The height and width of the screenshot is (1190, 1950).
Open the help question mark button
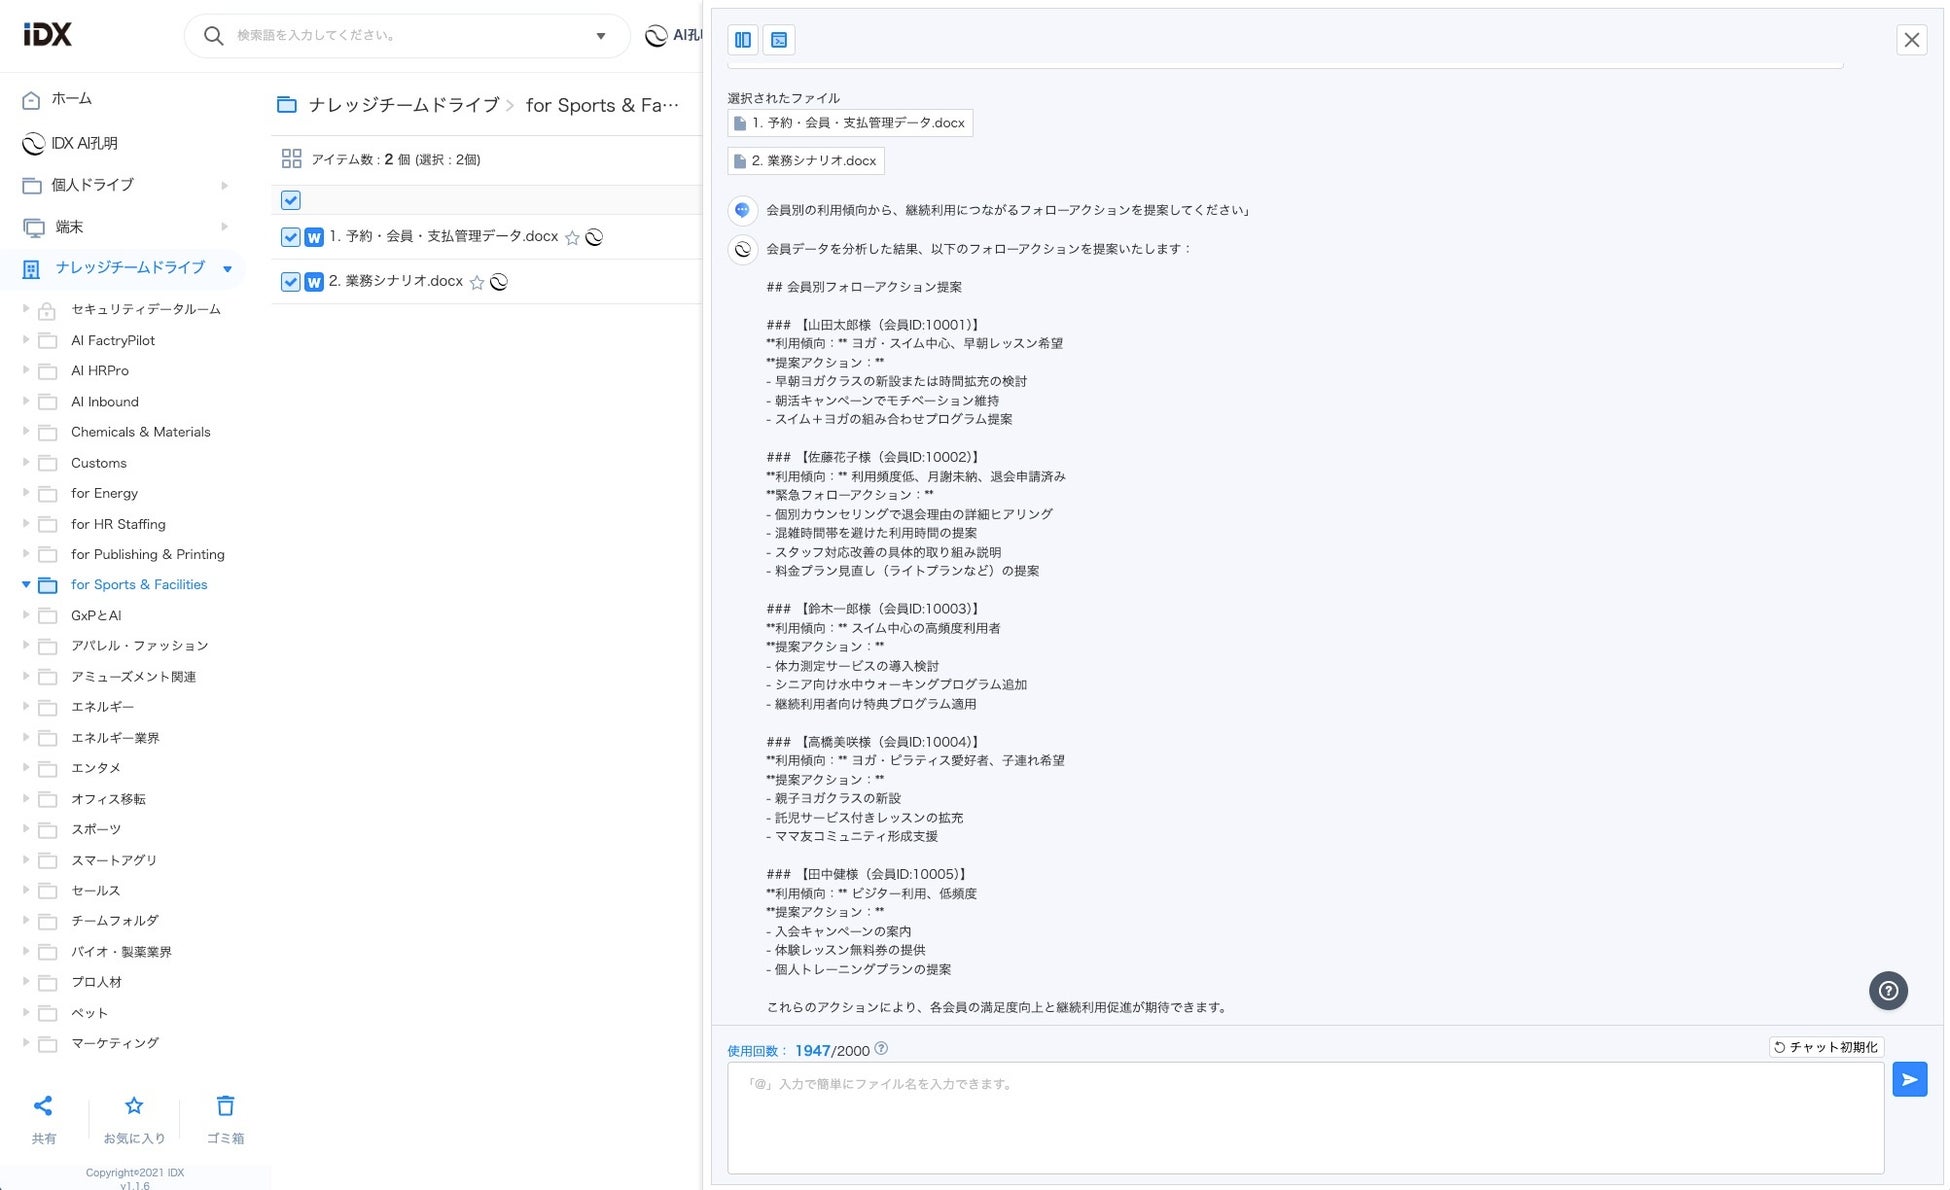click(1887, 991)
